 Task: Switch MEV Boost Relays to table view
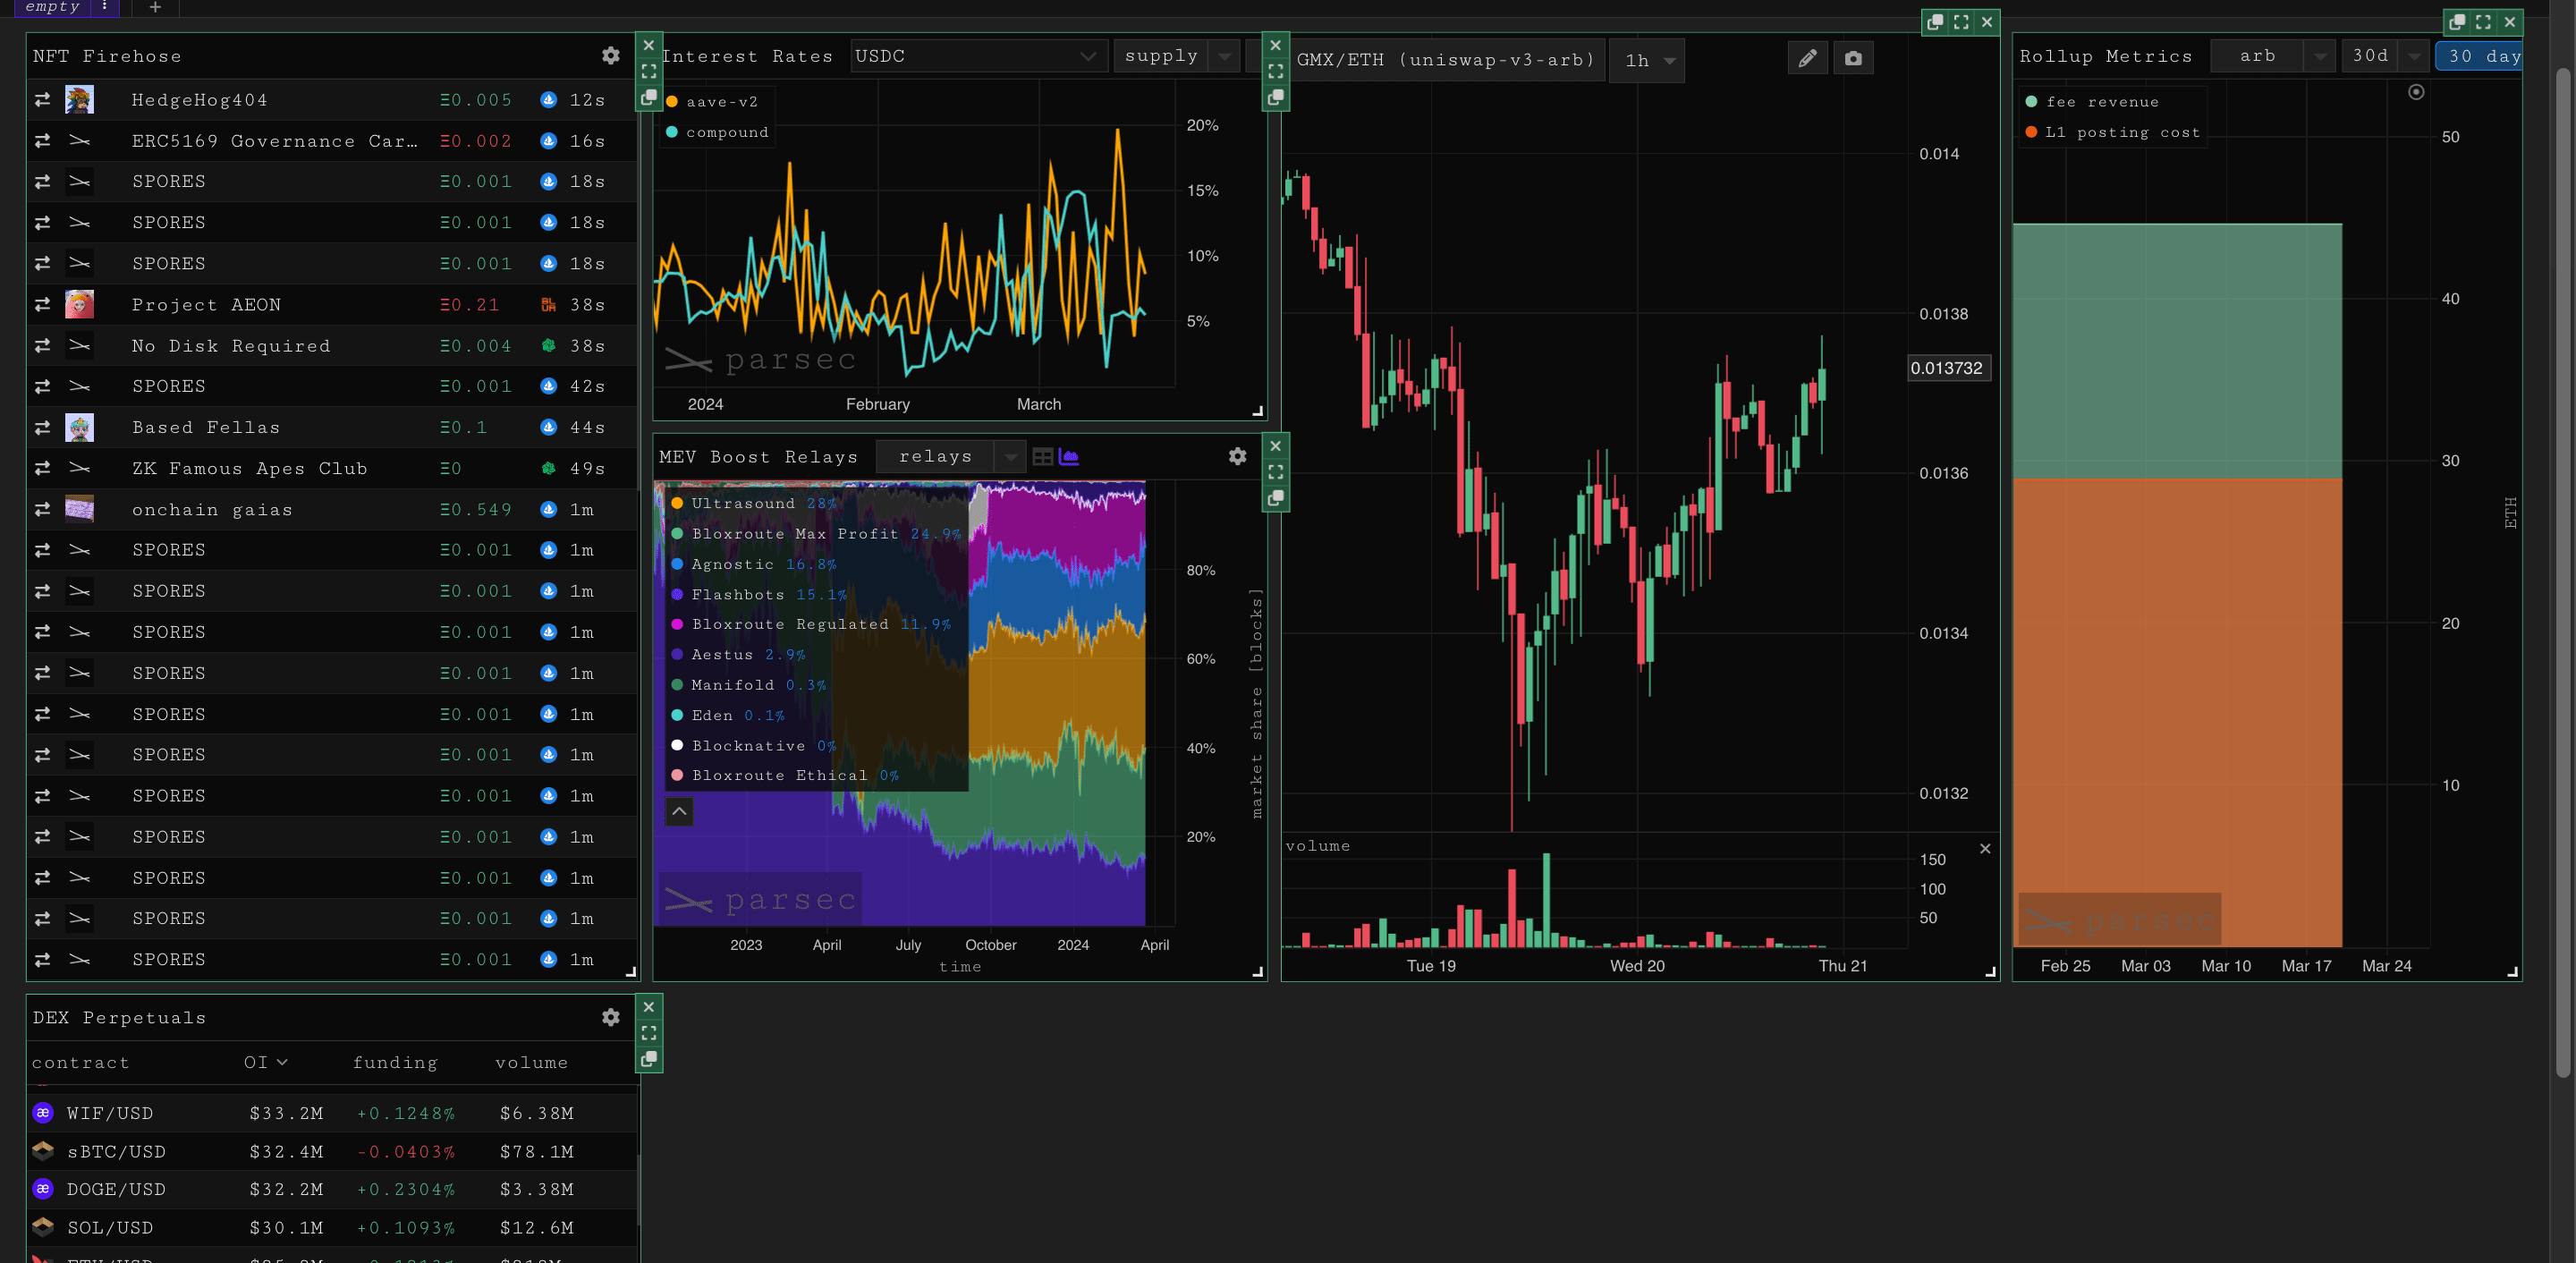tap(1042, 457)
